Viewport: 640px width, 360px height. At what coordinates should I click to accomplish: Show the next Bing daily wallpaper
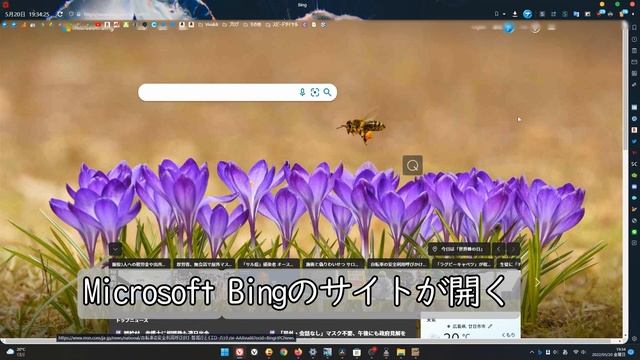click(x=513, y=249)
